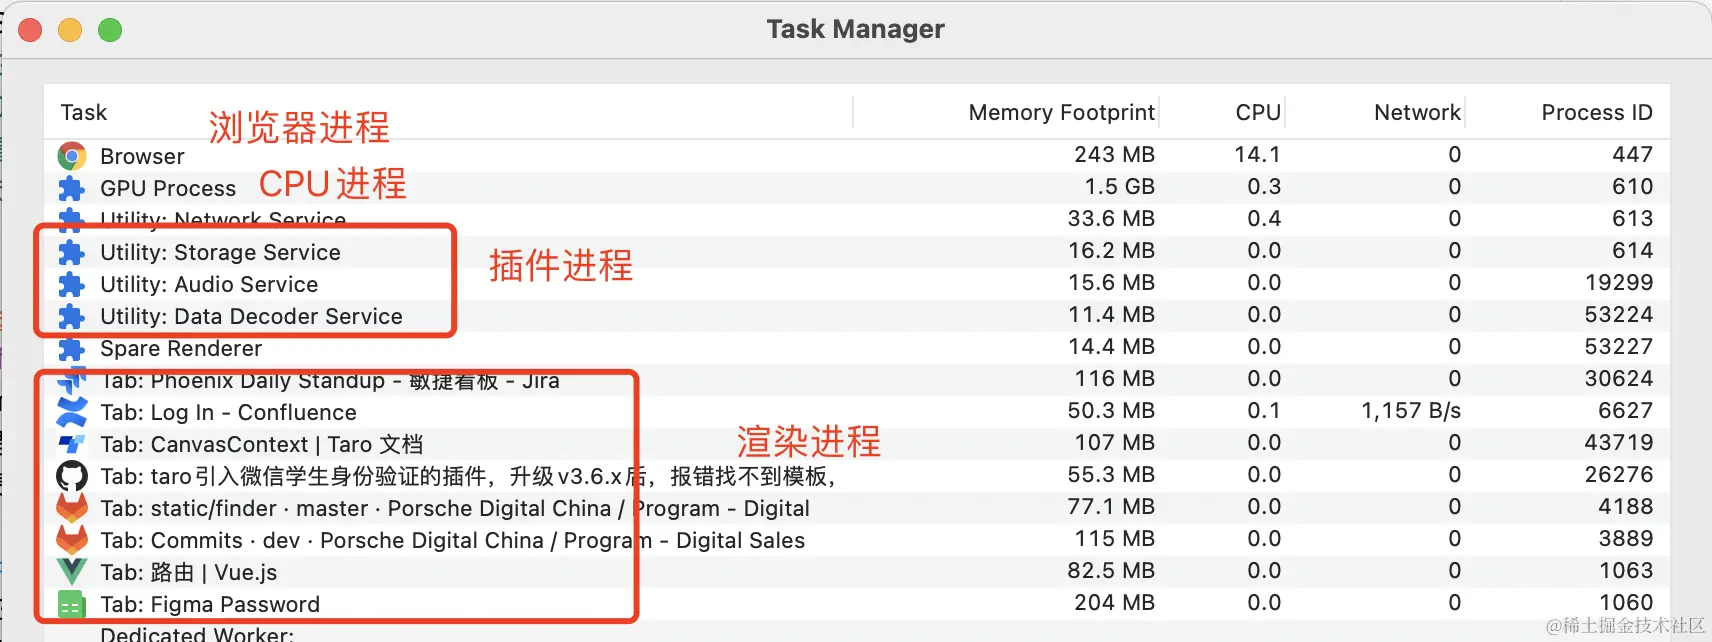This screenshot has width=1712, height=642.
Task: Click the puzzle icon beside Spare Renderer
Action: click(71, 348)
